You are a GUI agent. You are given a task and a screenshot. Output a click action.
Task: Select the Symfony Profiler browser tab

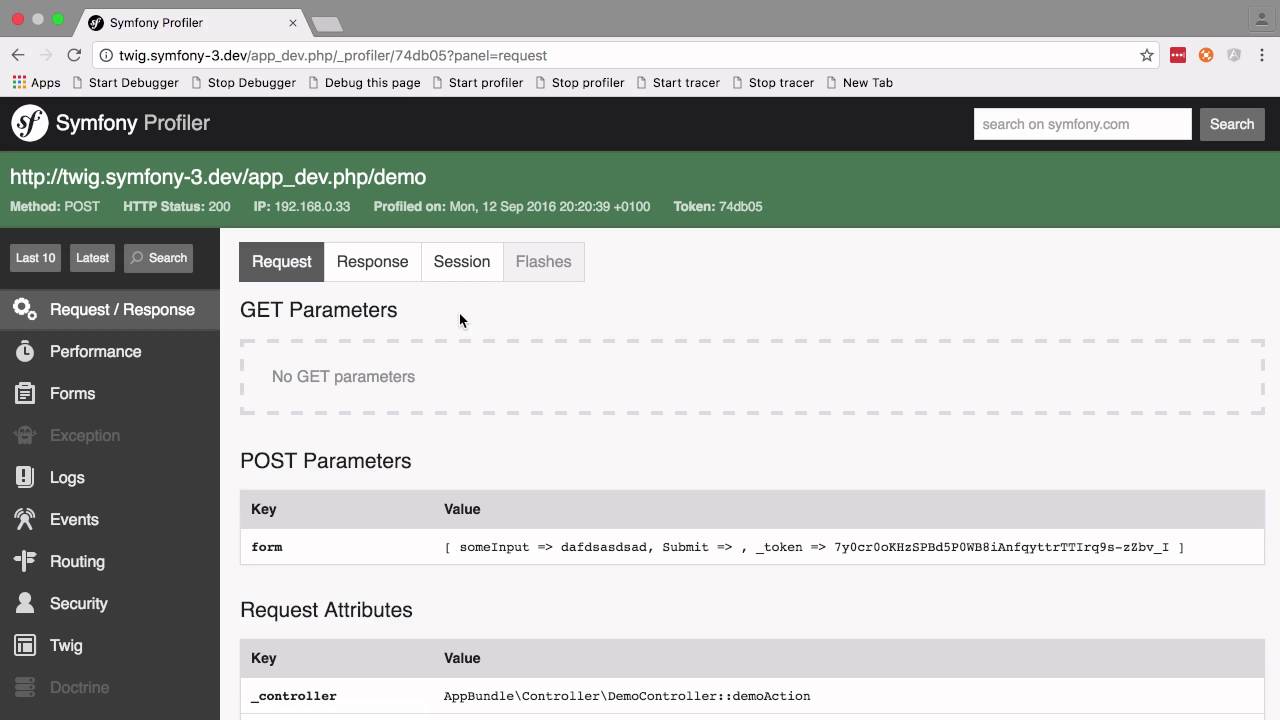[x=192, y=22]
